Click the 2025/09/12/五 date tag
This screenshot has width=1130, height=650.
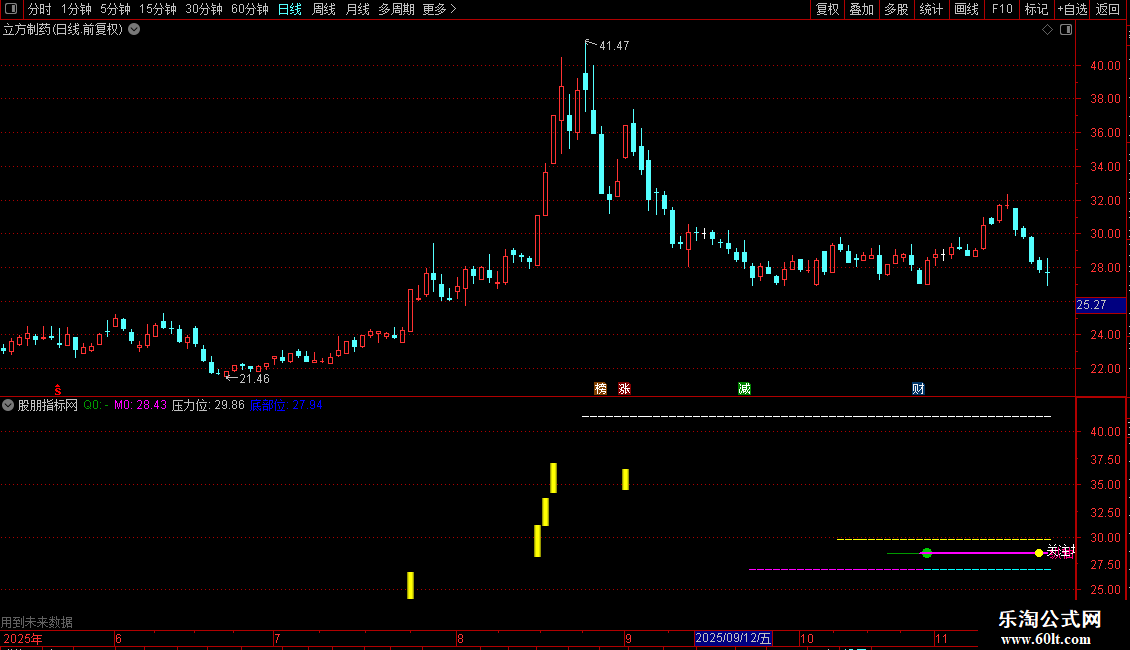(x=733, y=638)
